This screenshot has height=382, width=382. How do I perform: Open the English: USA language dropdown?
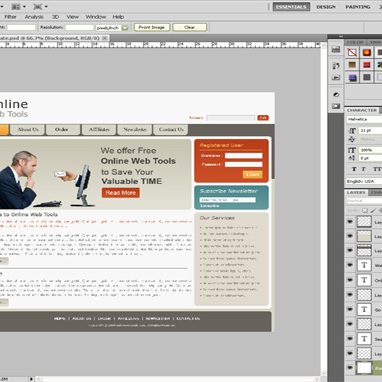[364, 181]
